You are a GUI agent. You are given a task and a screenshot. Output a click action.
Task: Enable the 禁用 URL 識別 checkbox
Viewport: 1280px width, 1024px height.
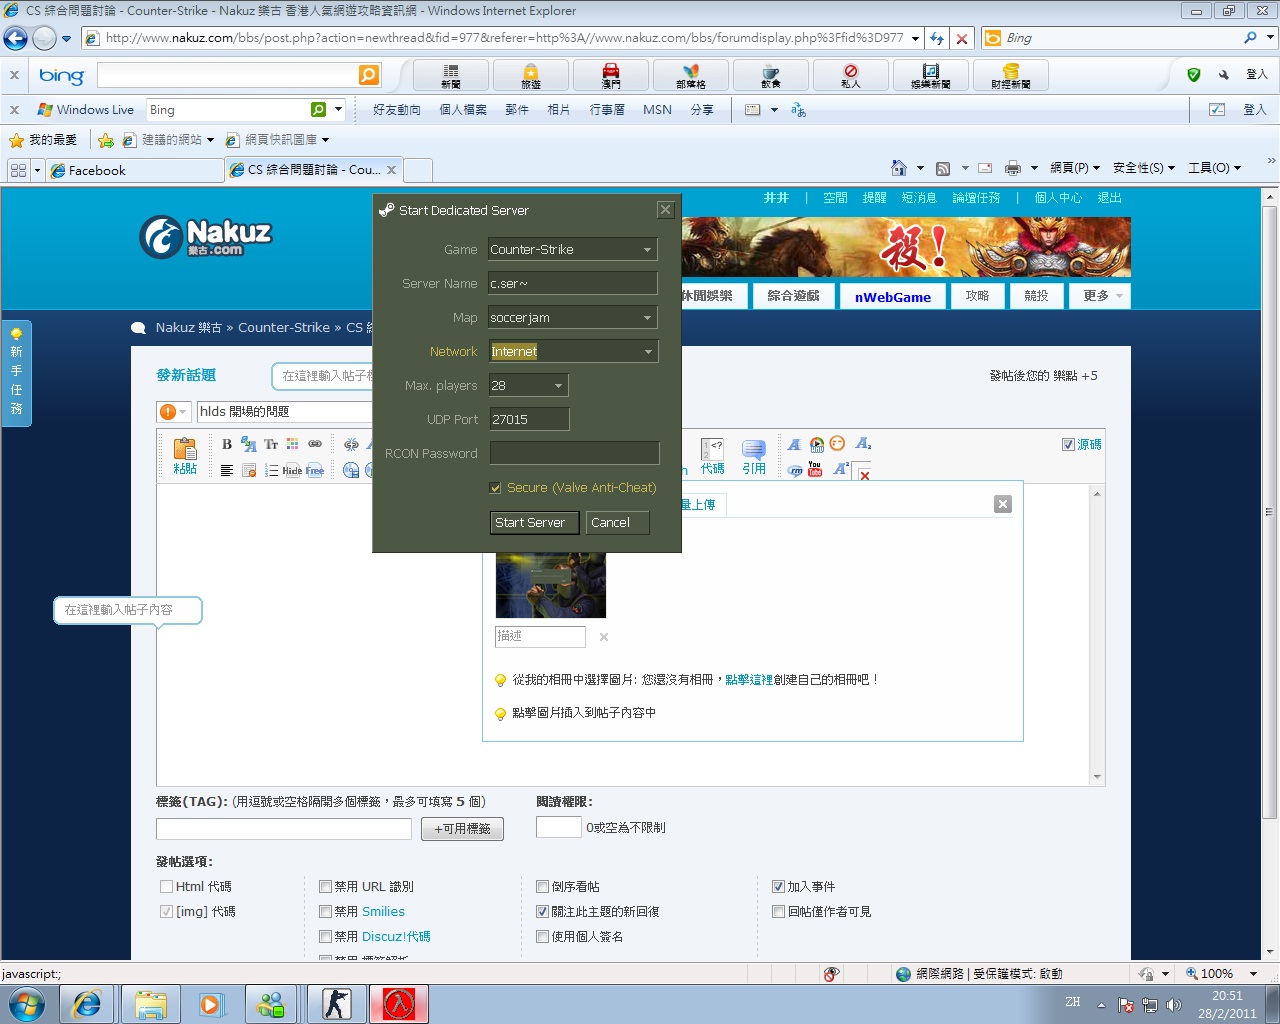[325, 887]
